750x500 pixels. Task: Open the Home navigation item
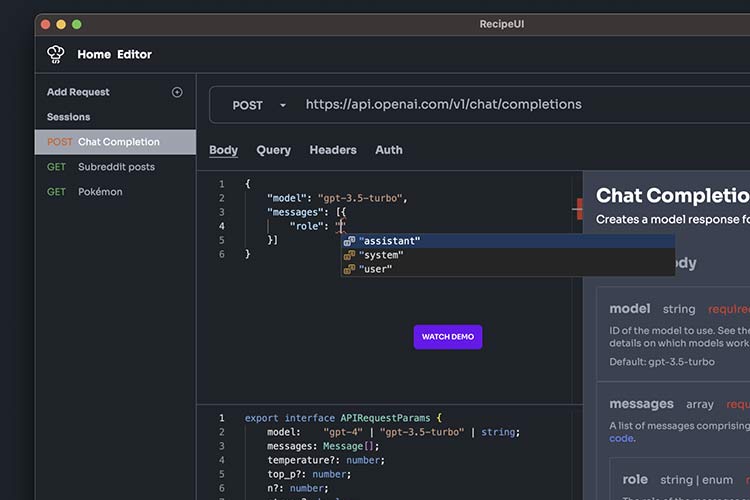pyautogui.click(x=94, y=54)
